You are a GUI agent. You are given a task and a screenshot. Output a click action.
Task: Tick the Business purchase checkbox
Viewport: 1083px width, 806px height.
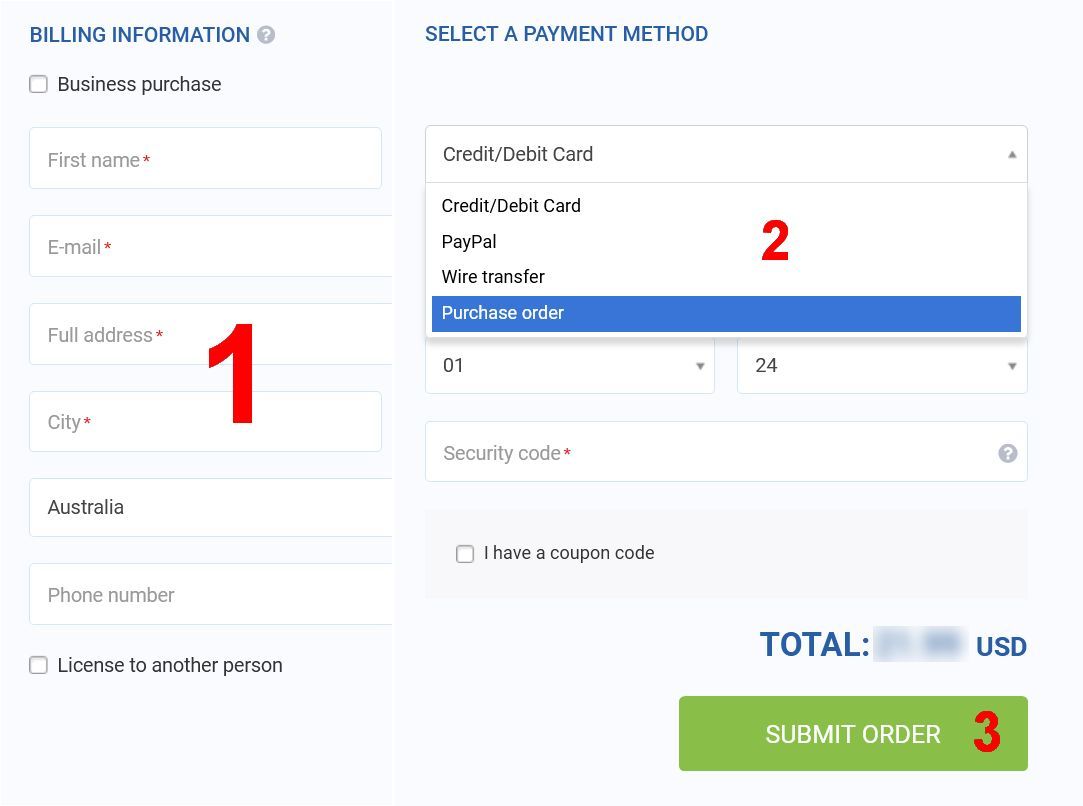[39, 84]
